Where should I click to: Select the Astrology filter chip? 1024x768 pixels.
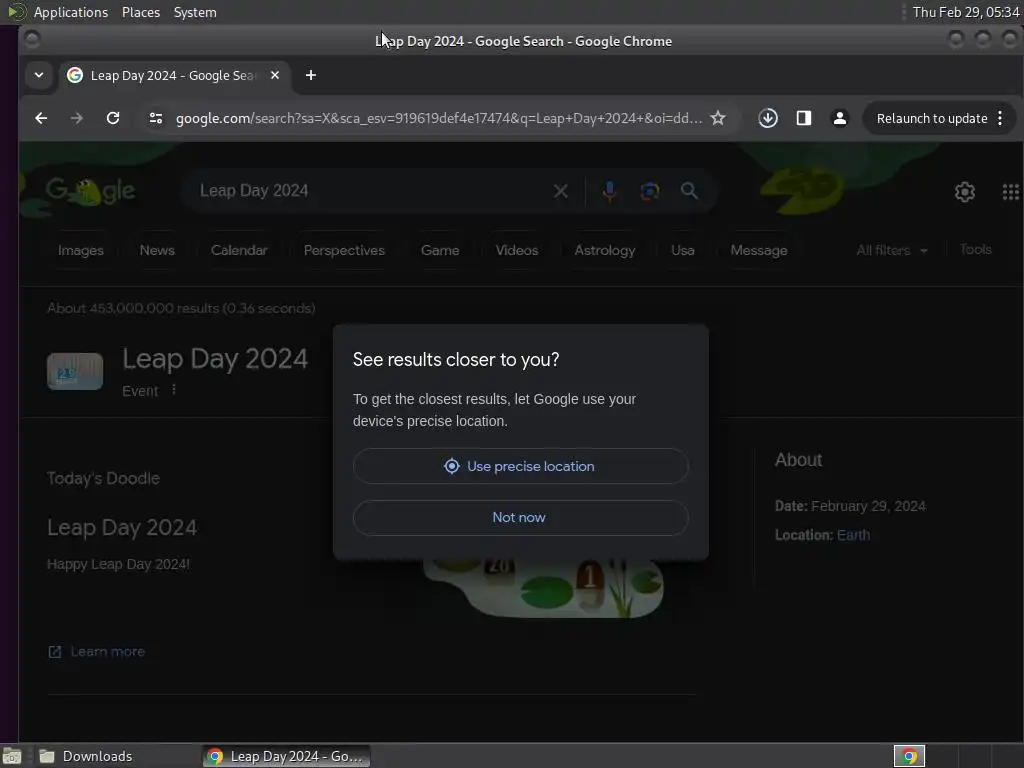(605, 250)
